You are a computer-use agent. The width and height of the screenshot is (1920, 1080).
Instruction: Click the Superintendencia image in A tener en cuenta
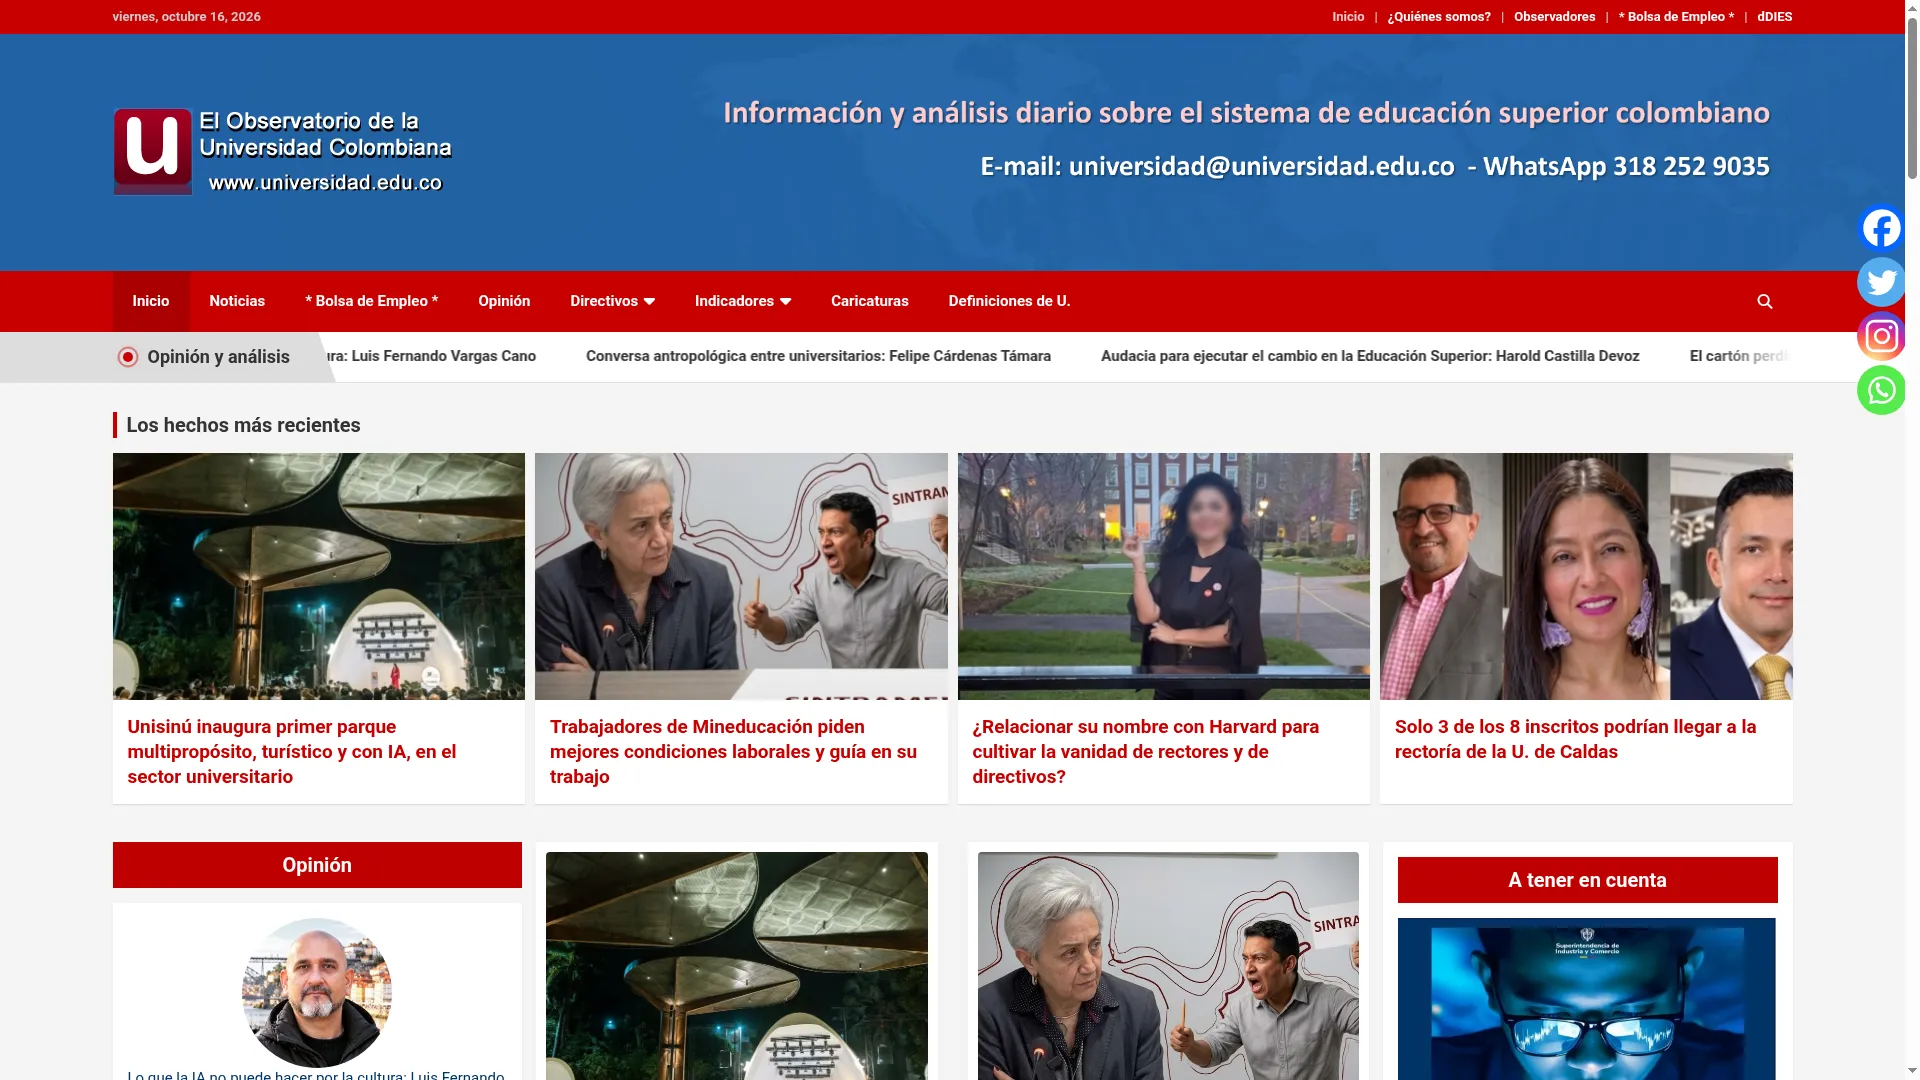(x=1586, y=999)
